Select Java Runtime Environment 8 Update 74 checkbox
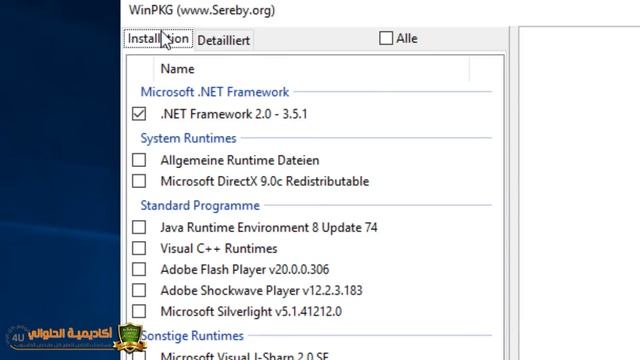Viewport: 640px width, 360px height. (x=139, y=227)
